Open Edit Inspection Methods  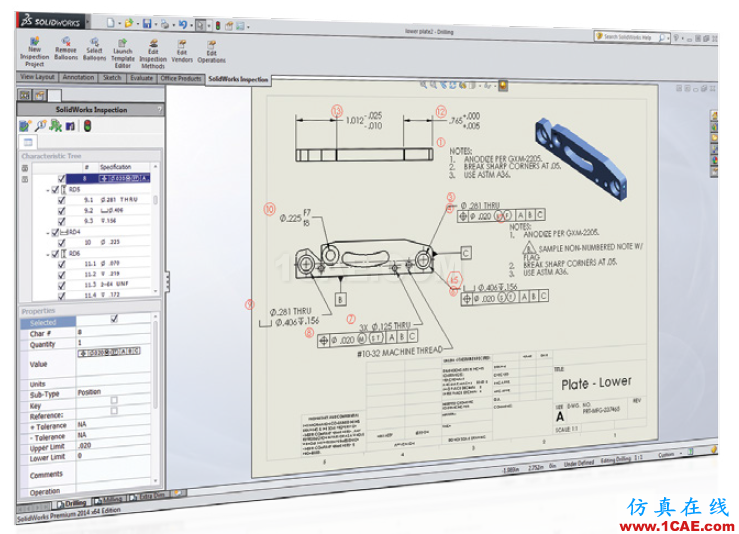153,55
